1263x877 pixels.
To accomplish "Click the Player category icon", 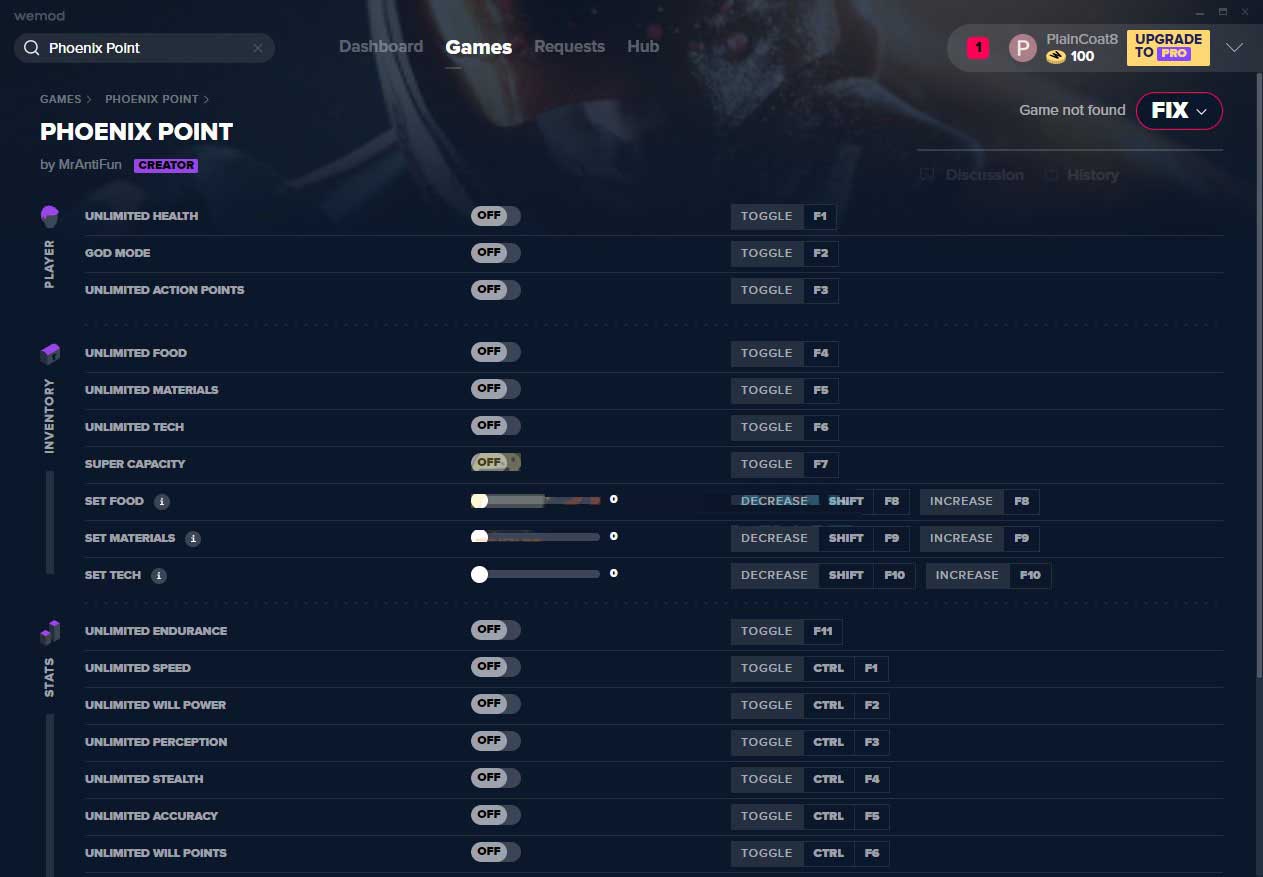I will tap(49, 216).
